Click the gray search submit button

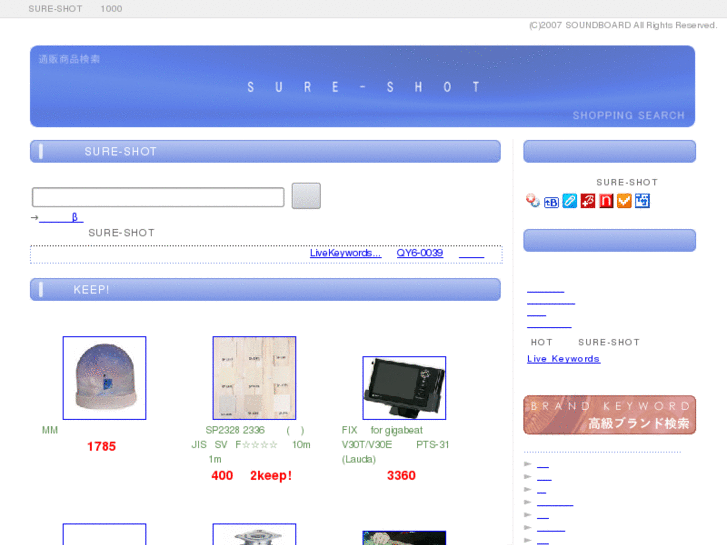[x=306, y=196]
